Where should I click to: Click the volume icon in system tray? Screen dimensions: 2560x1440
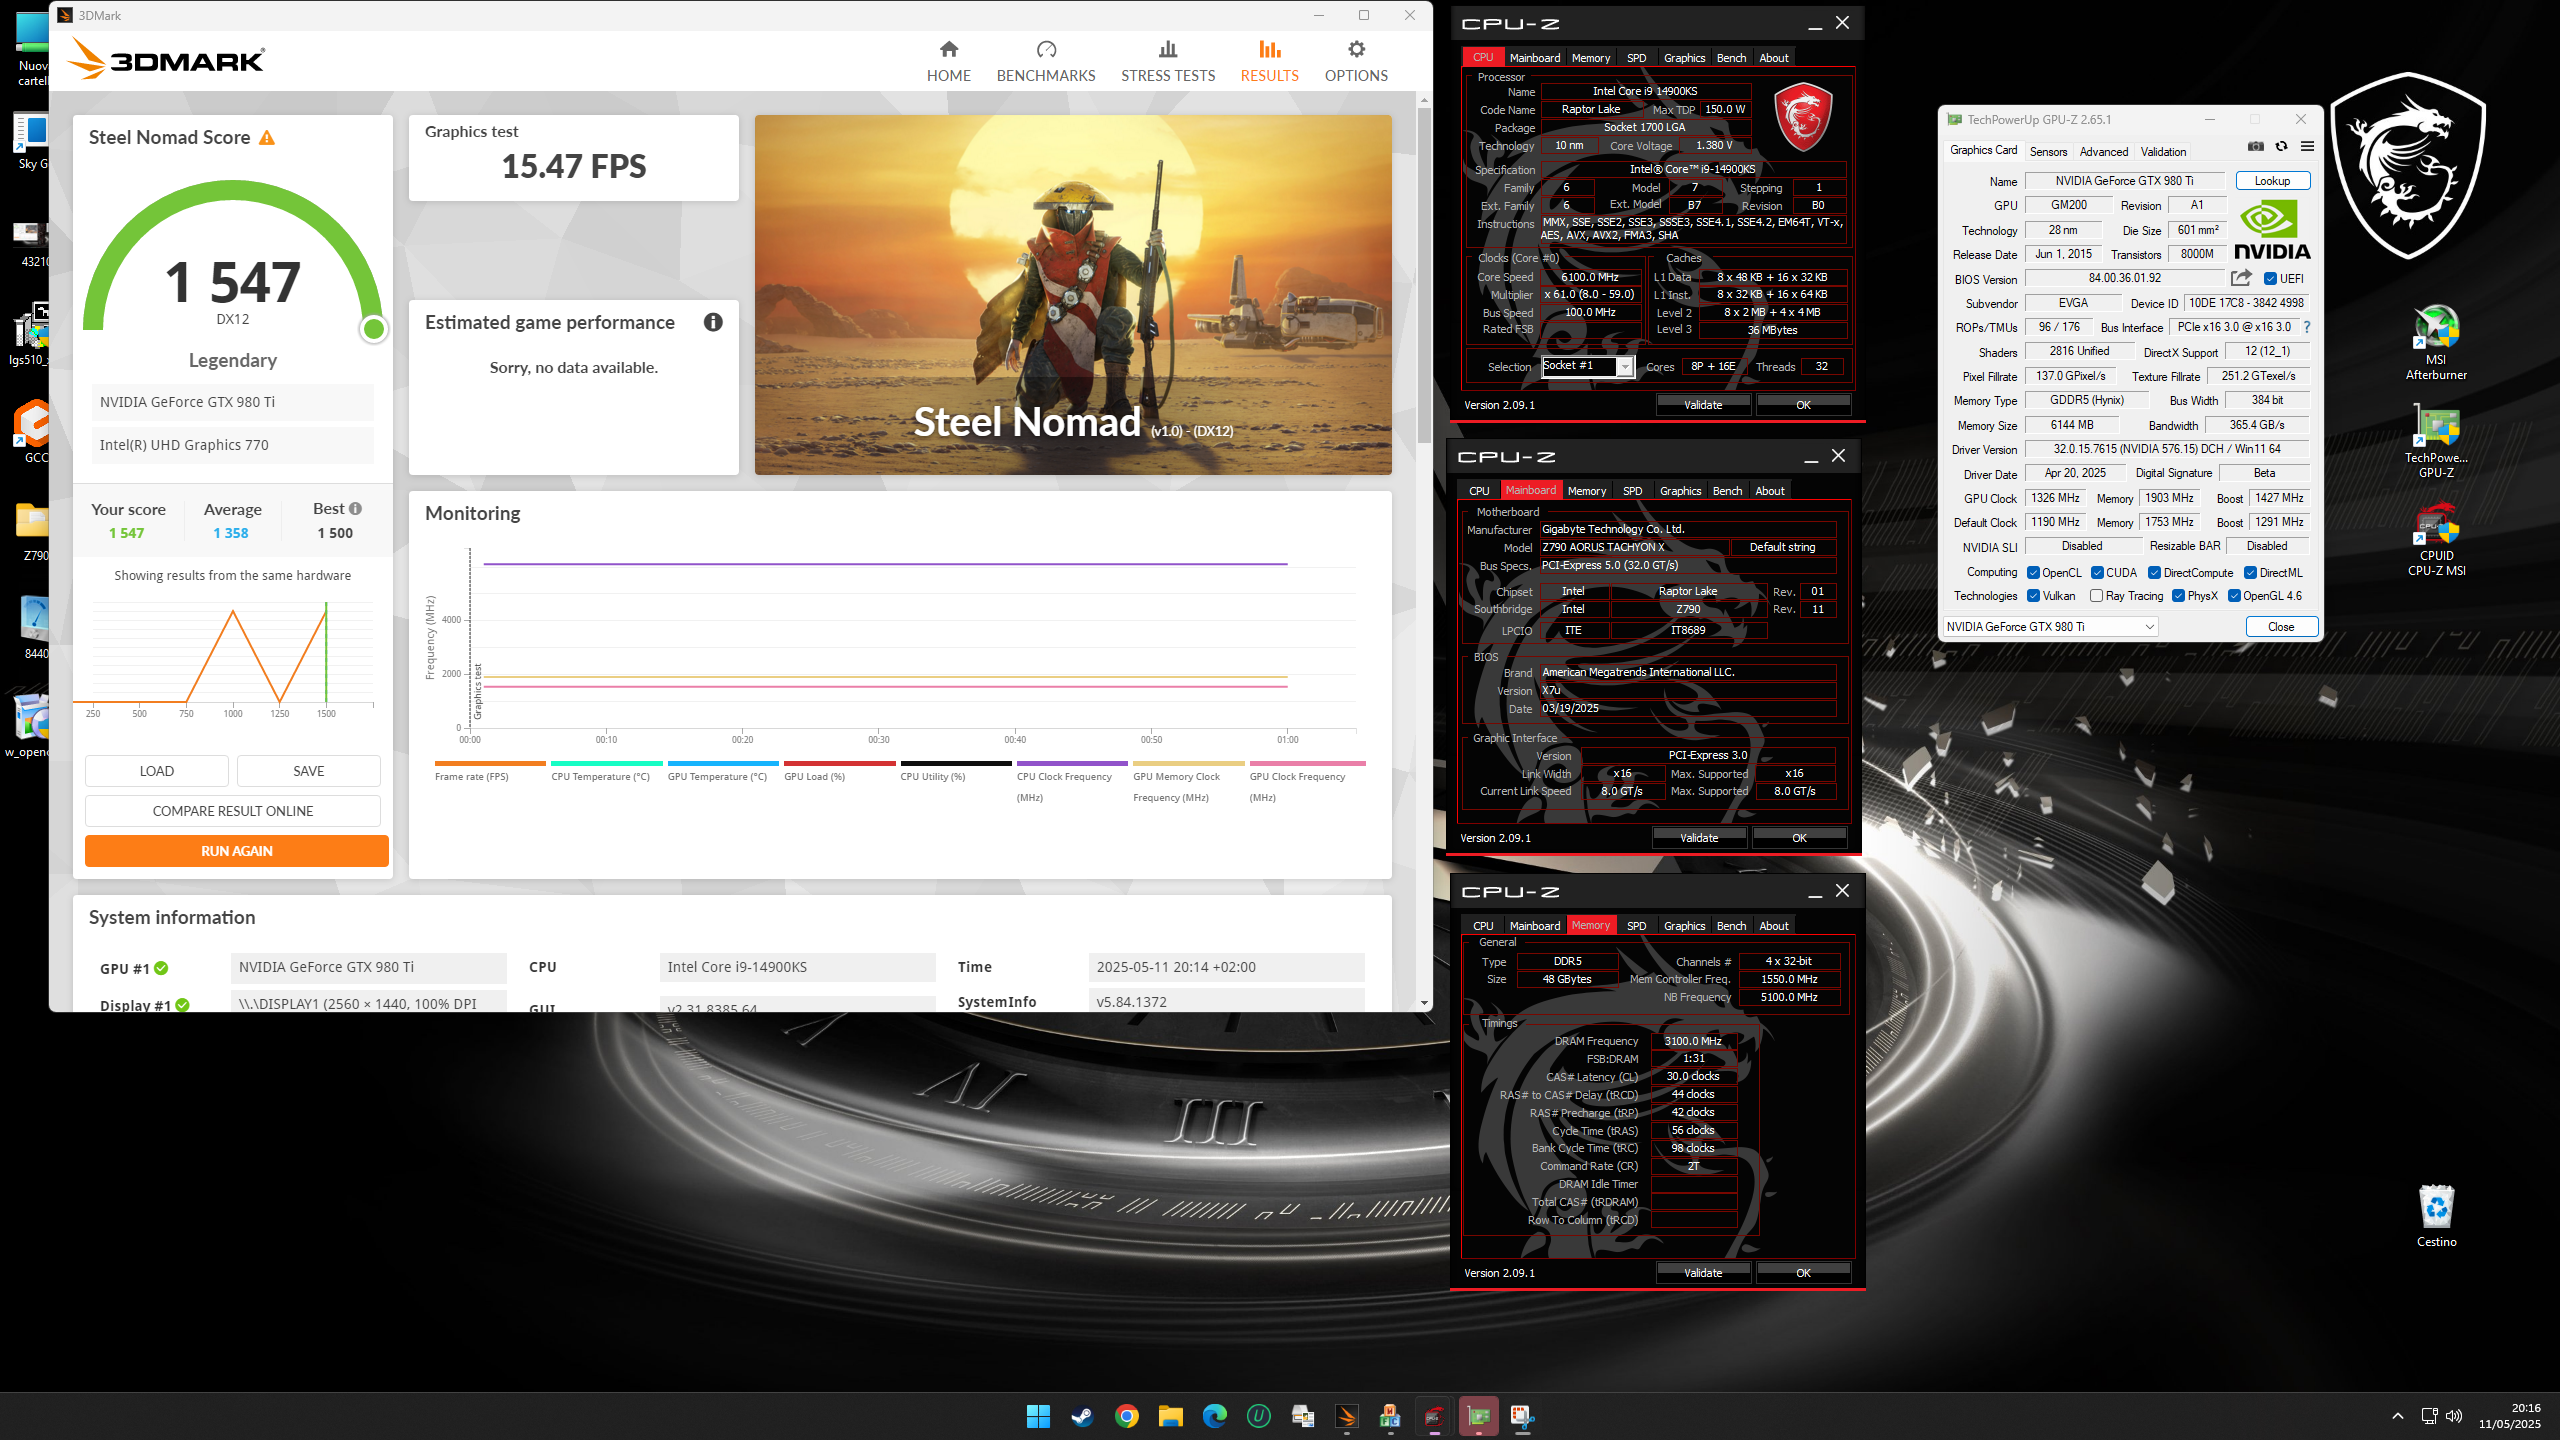(x=2454, y=1416)
